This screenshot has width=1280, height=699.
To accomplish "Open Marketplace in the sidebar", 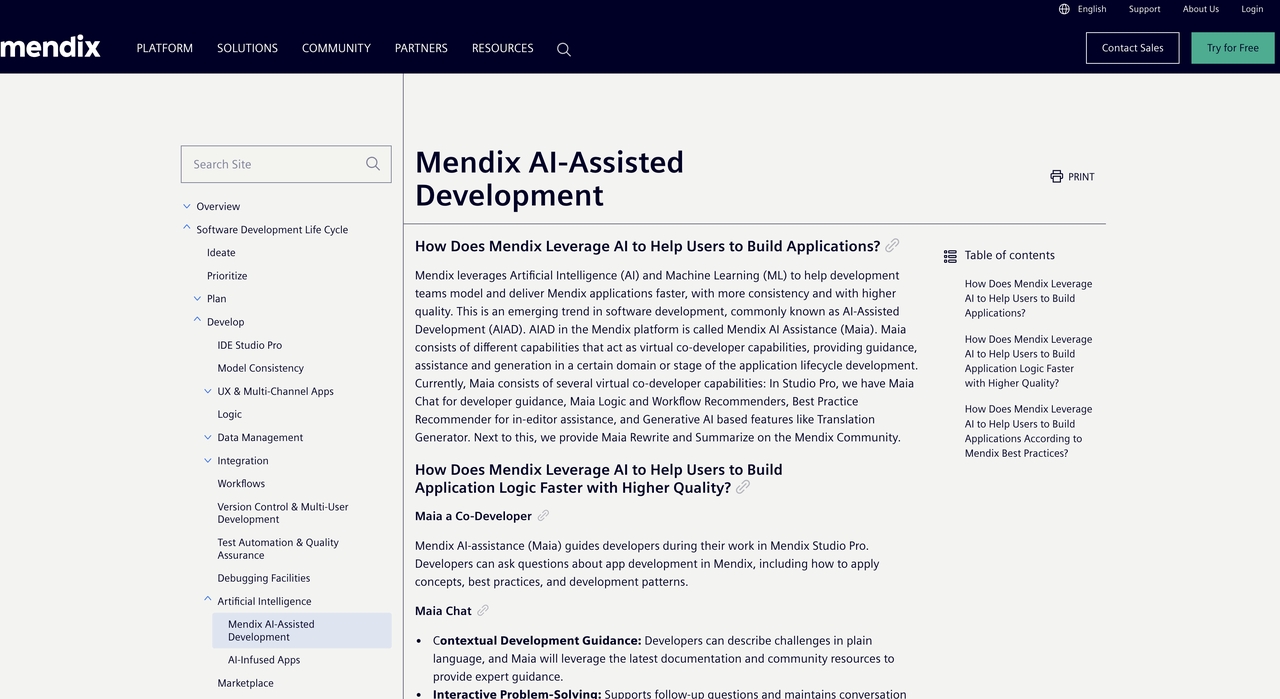I will click(x=245, y=683).
